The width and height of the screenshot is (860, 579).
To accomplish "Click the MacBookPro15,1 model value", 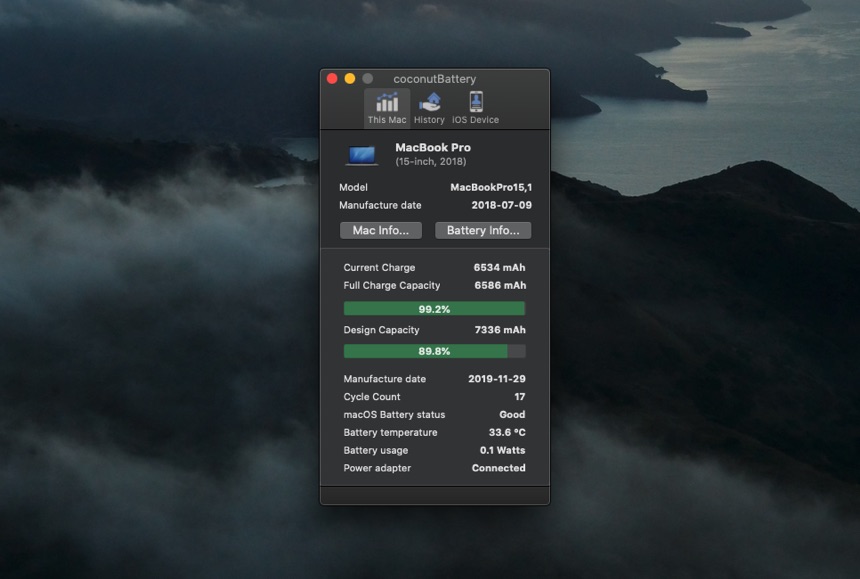I will tap(491, 188).
